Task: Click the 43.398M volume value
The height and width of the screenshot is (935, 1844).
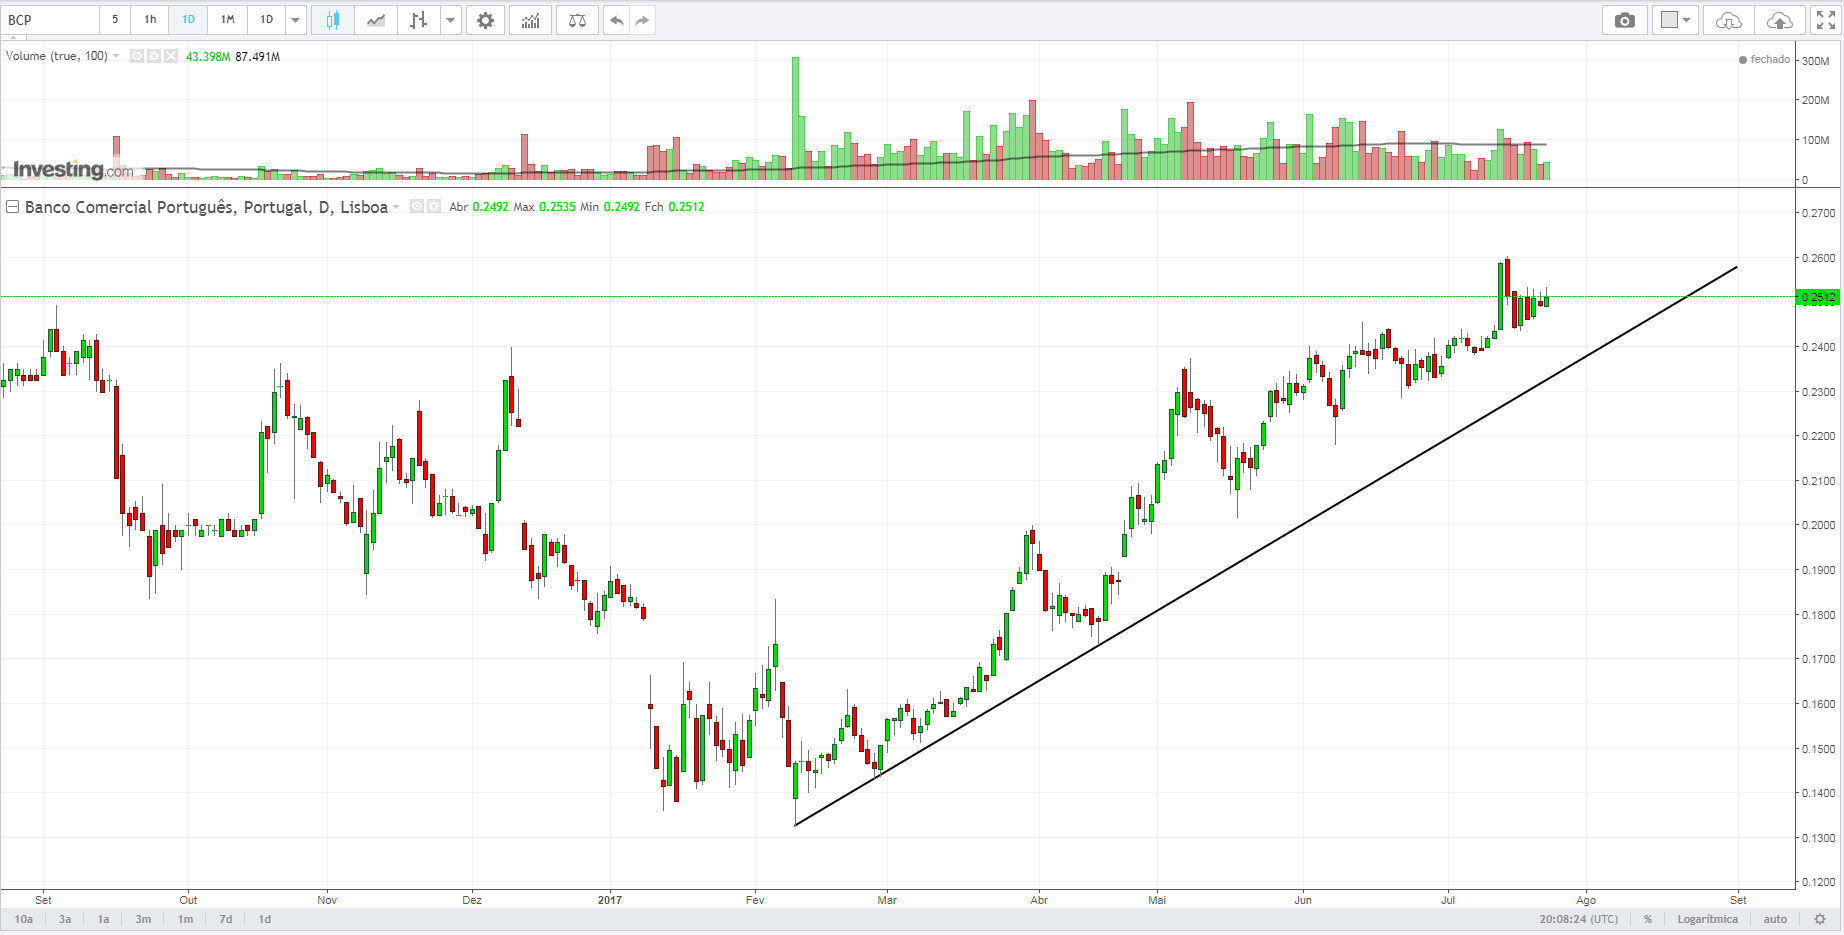Action: [208, 57]
